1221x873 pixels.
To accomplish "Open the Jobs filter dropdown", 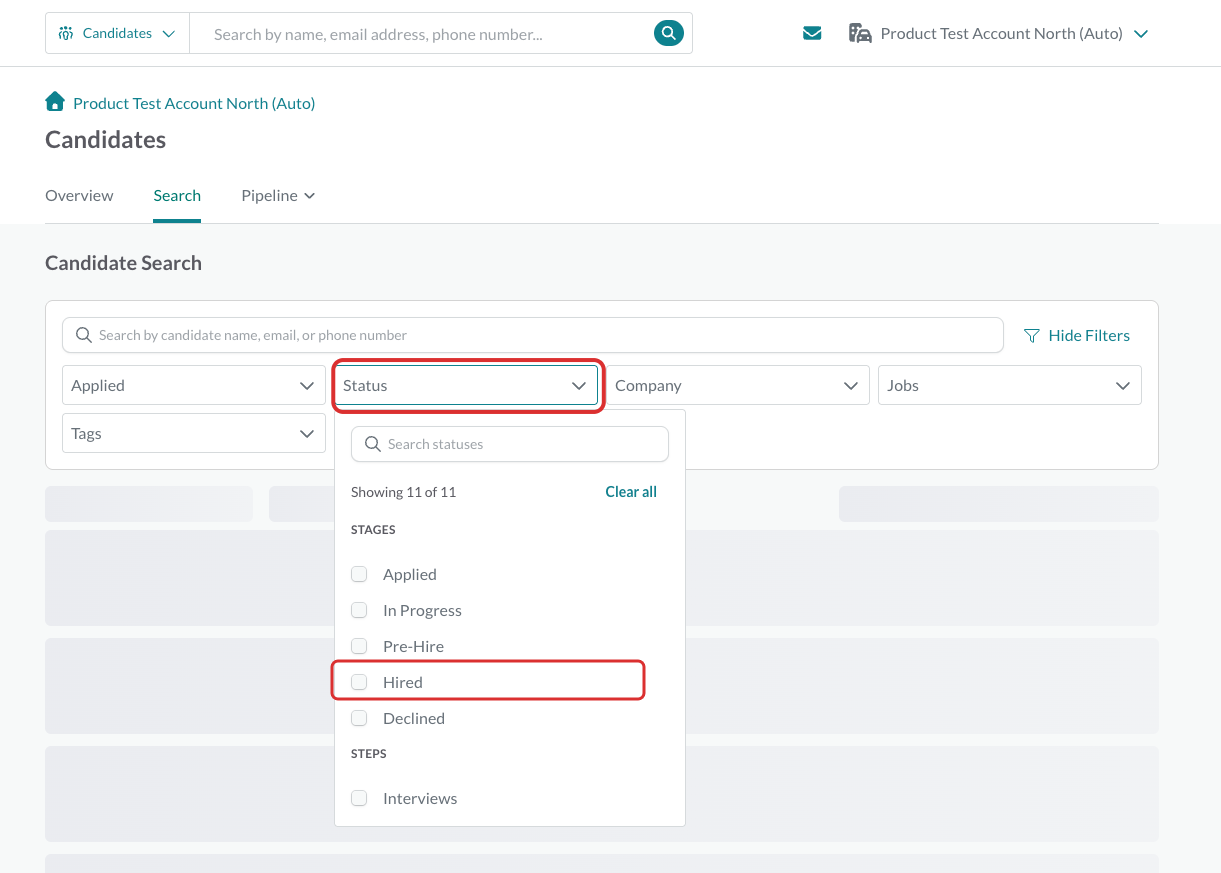I will [x=1010, y=385].
